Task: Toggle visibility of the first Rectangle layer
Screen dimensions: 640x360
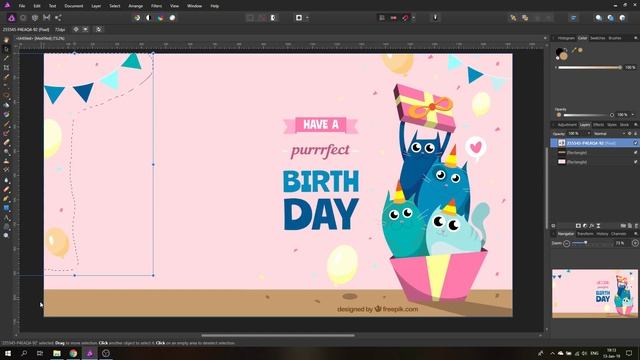Action: [636, 152]
